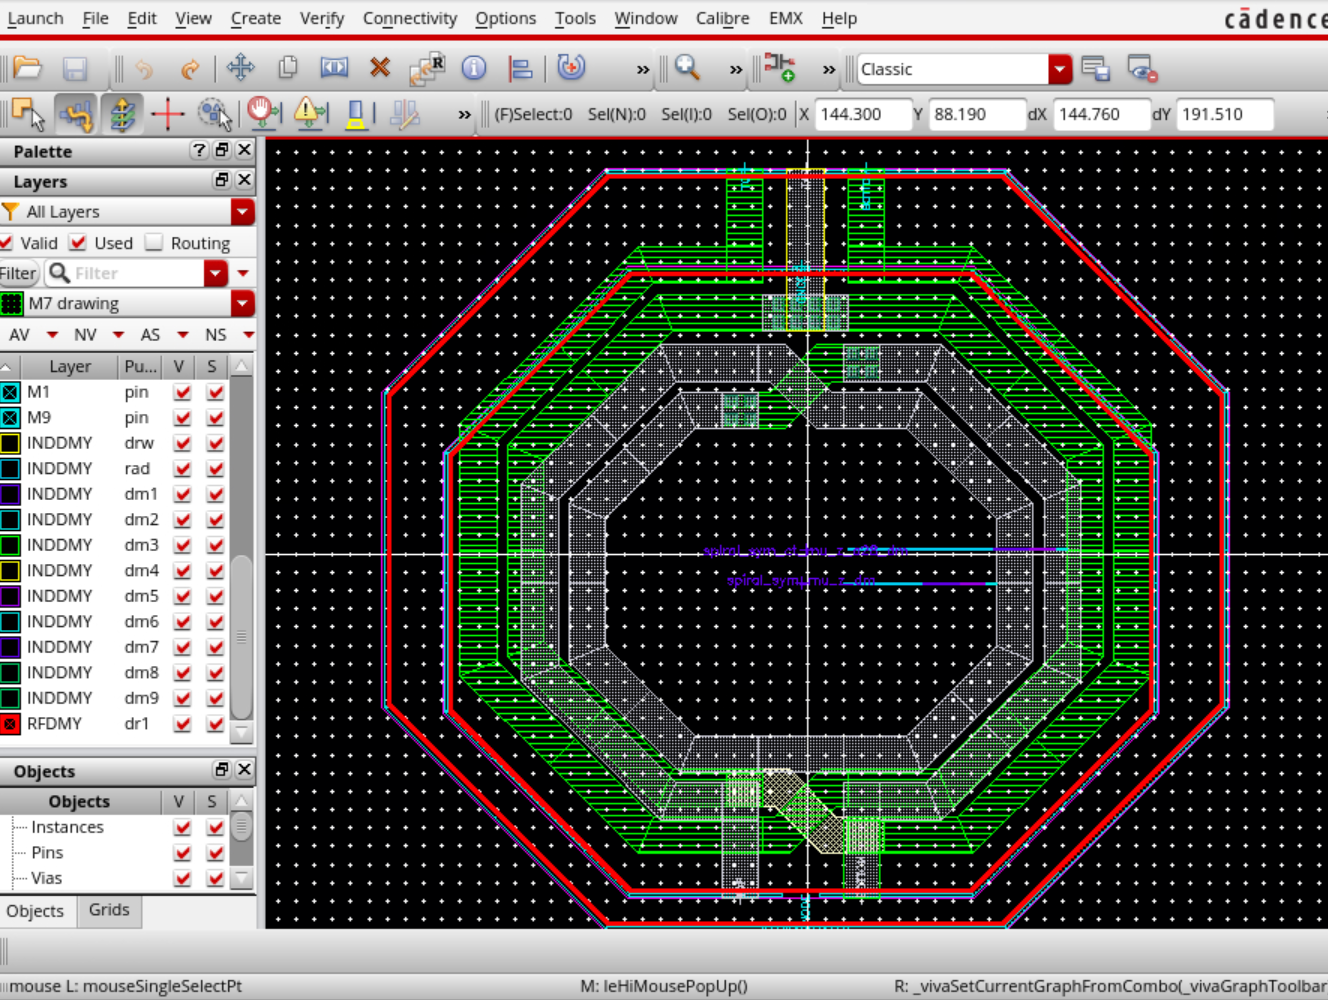Toggle the wire path routing icon
1328x1000 pixels.
click(x=75, y=114)
